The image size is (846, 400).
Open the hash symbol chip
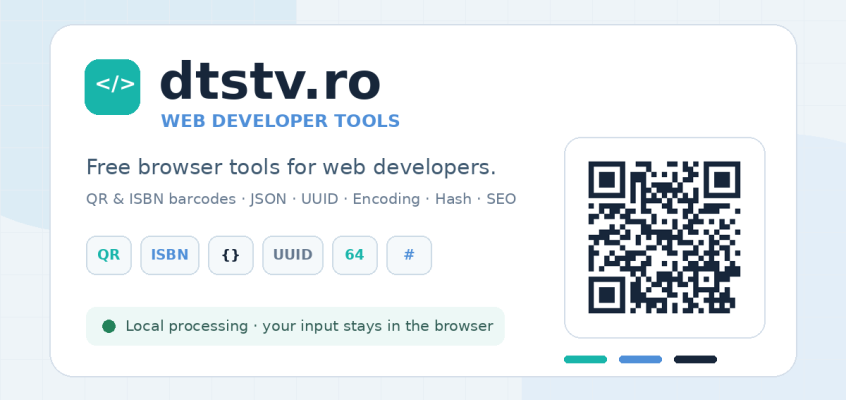click(x=409, y=255)
